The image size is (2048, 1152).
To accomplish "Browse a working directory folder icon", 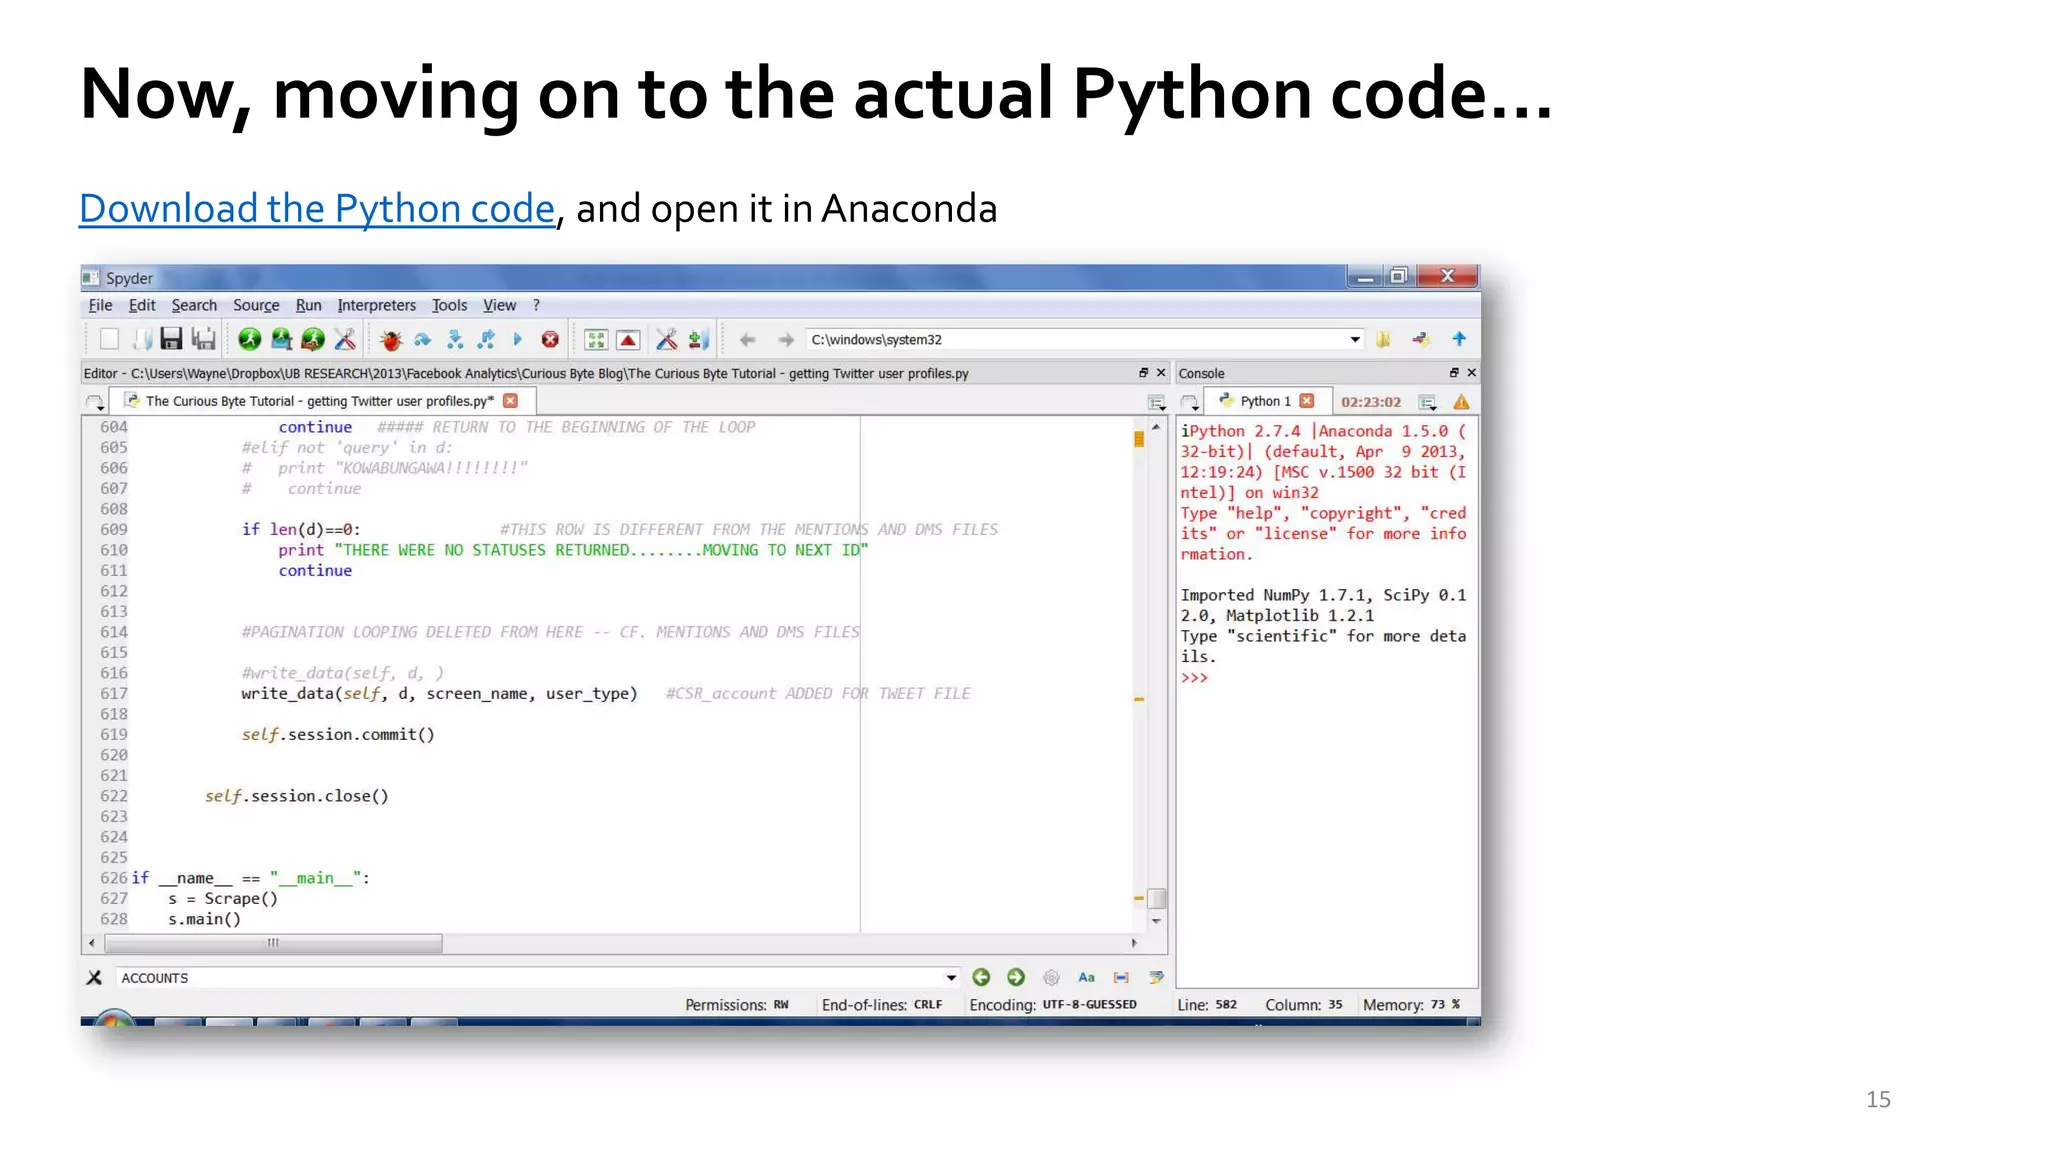I will pyautogui.click(x=1383, y=340).
